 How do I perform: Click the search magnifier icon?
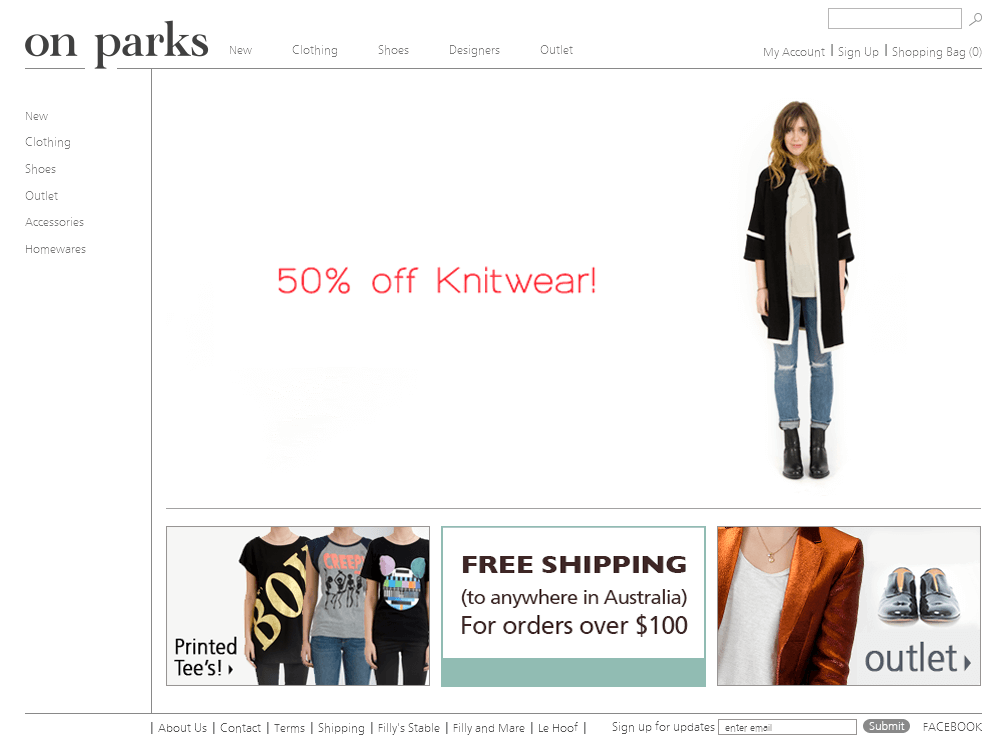(x=975, y=19)
